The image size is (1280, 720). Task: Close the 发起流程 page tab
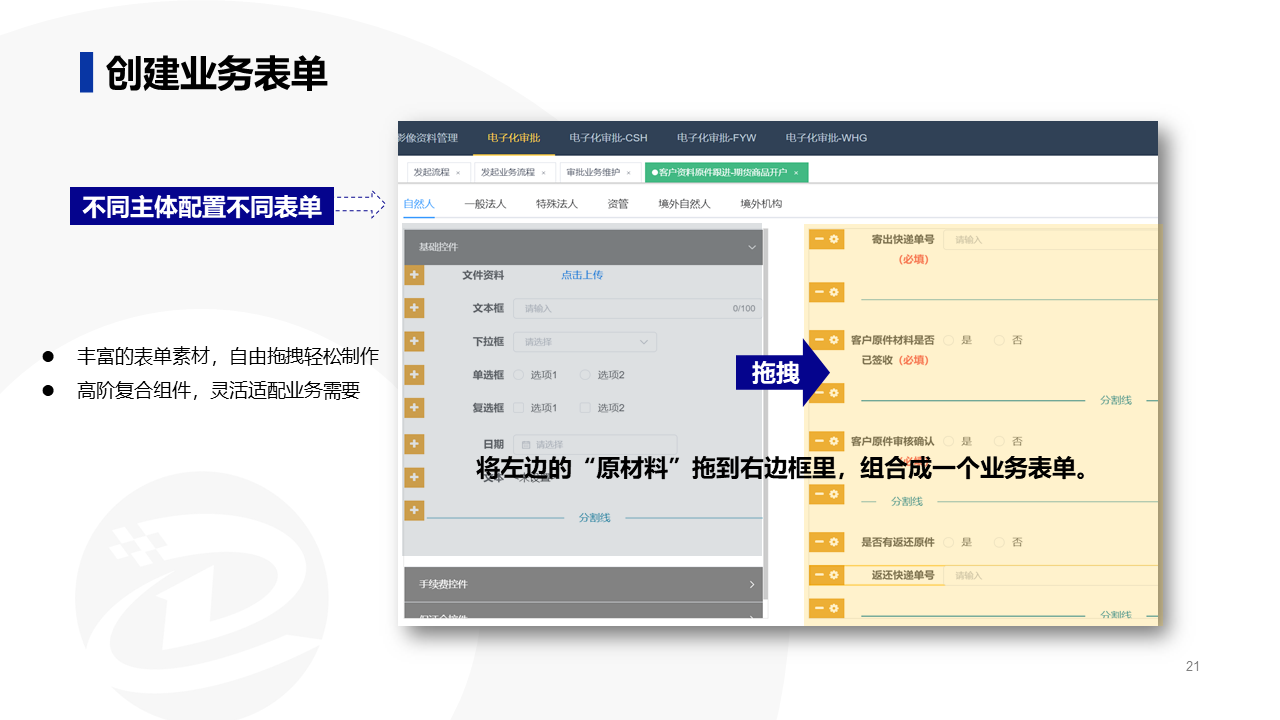(458, 173)
